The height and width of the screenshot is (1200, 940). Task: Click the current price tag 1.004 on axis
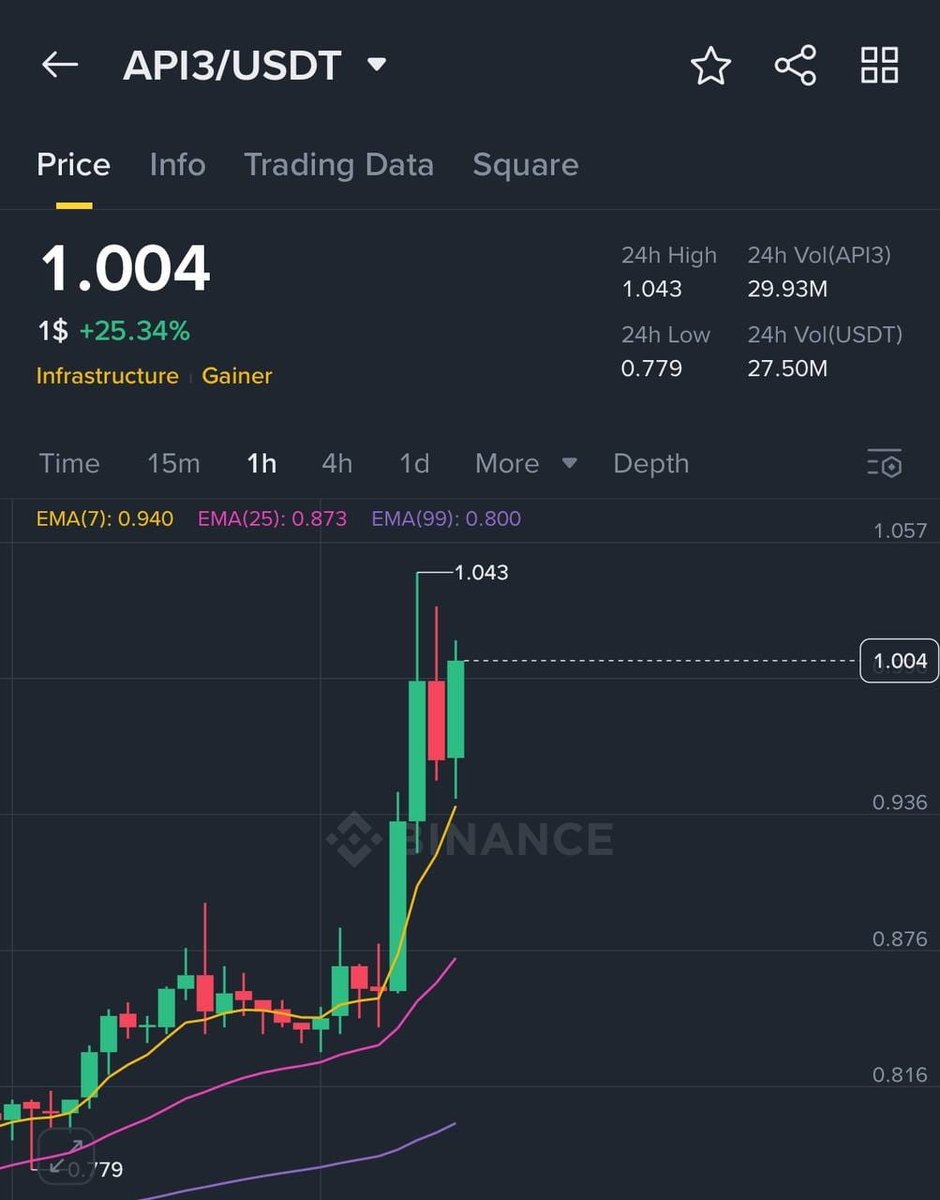pyautogui.click(x=899, y=661)
